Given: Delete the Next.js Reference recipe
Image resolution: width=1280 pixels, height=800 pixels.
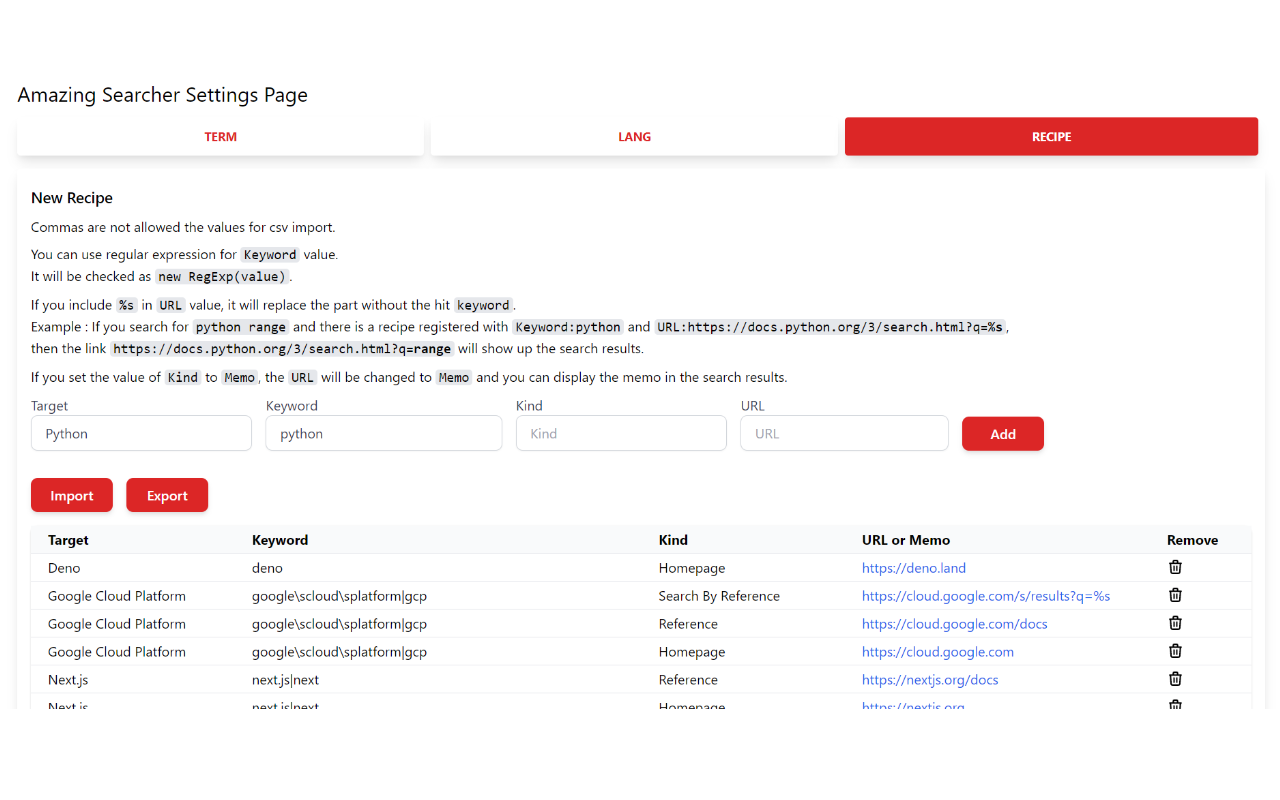Looking at the screenshot, I should (1175, 679).
